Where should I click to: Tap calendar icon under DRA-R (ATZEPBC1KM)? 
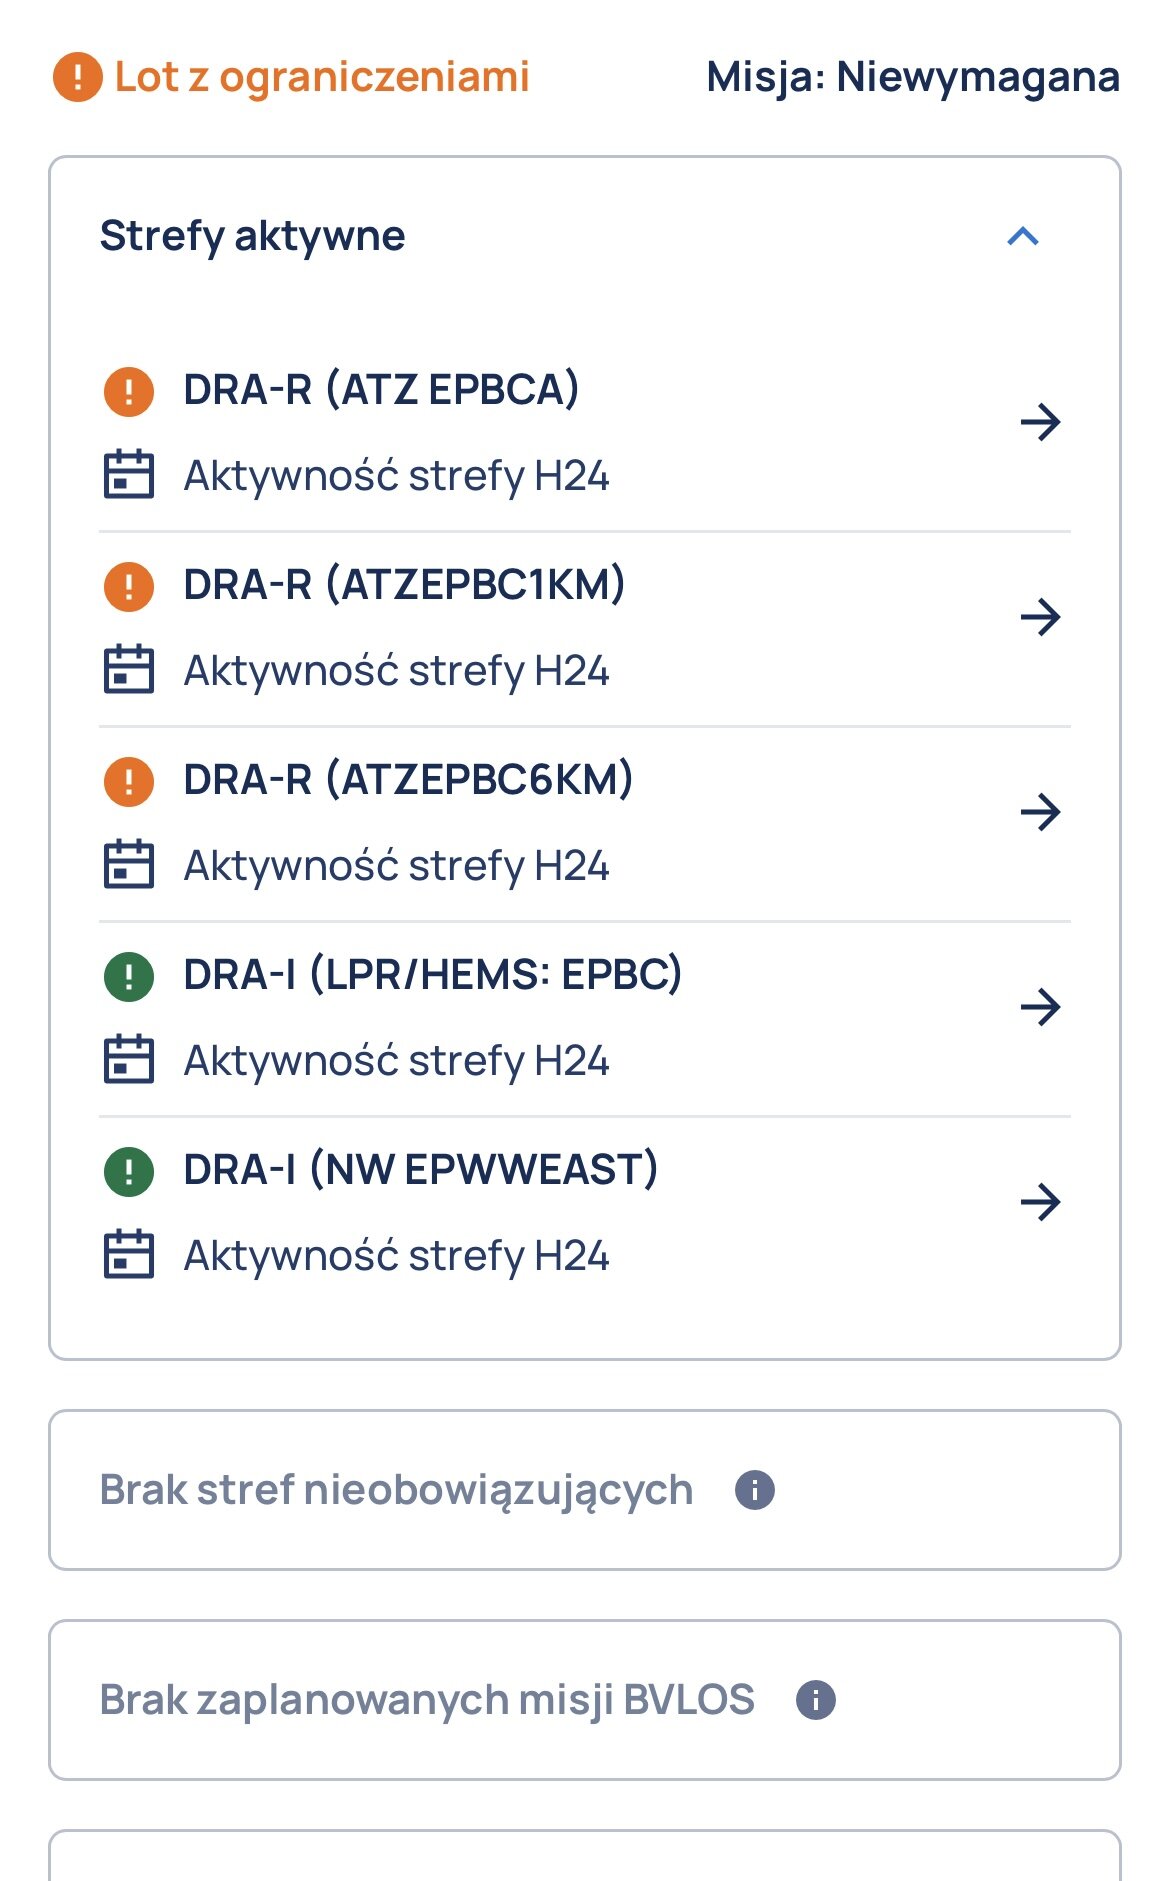[129, 669]
